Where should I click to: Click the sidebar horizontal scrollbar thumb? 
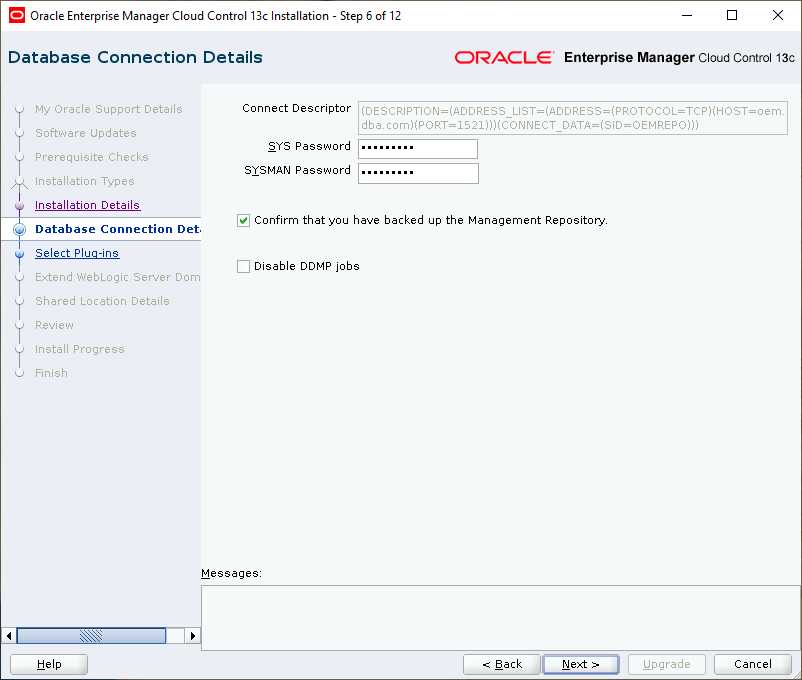click(92, 635)
